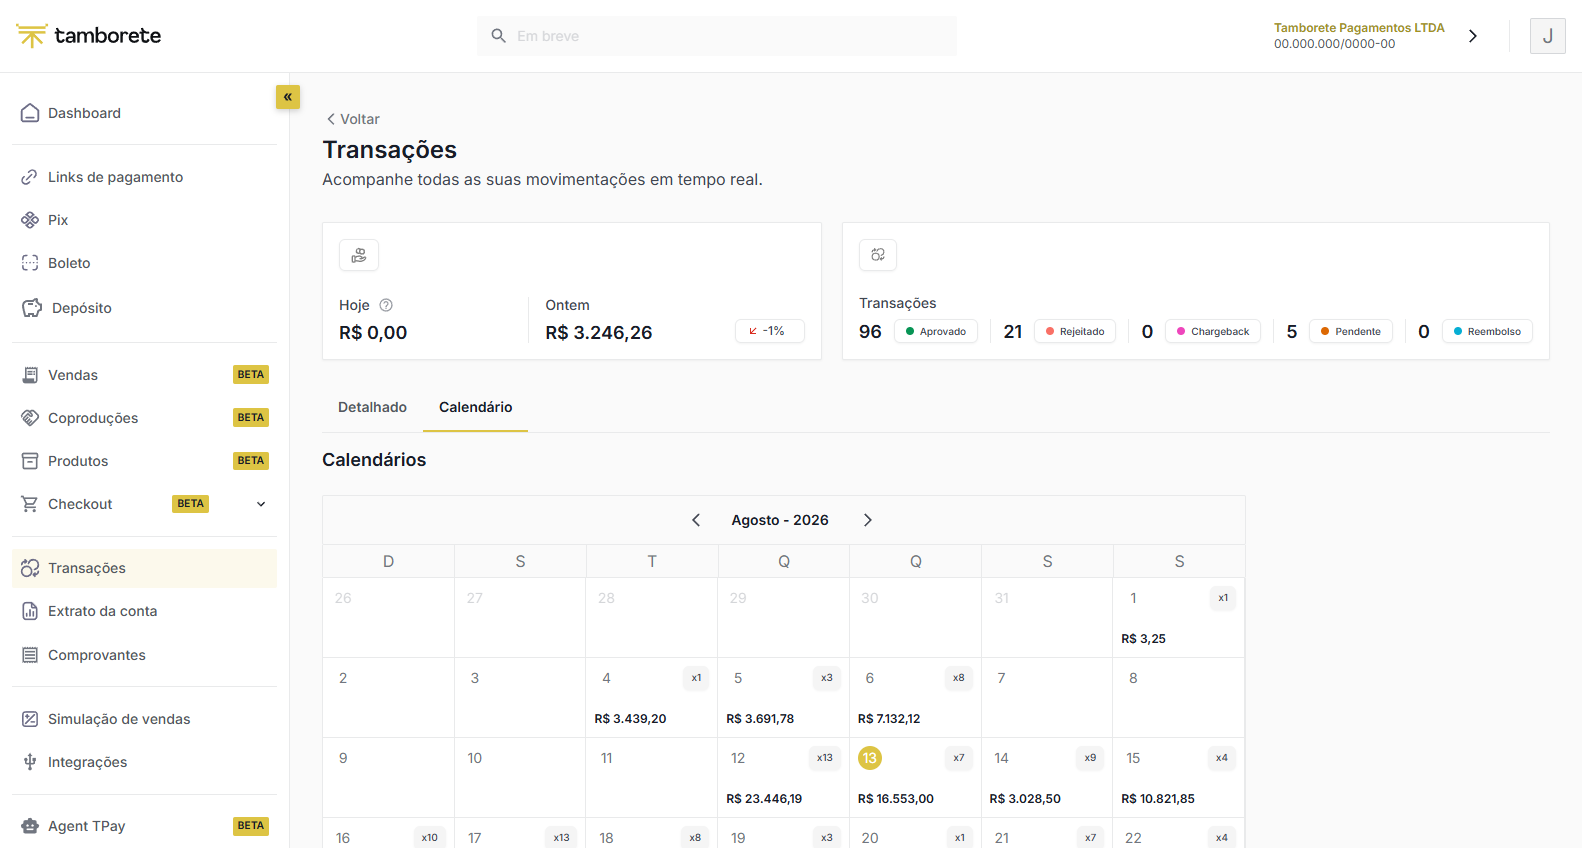This screenshot has height=848, width=1582.
Task: Click the -1% variation badge
Action: [770, 331]
